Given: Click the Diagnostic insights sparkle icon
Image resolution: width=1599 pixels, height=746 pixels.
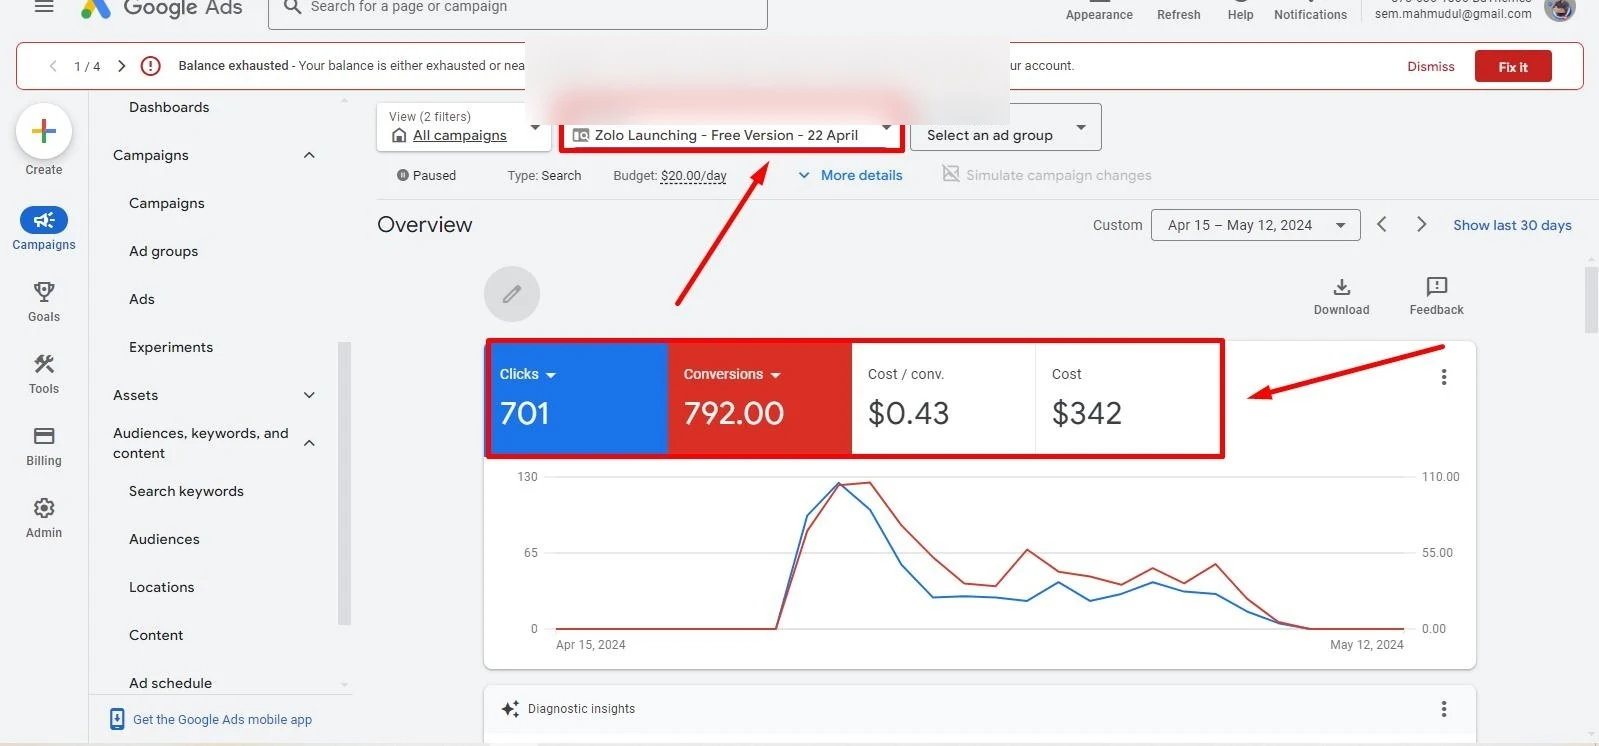Looking at the screenshot, I should coord(510,709).
